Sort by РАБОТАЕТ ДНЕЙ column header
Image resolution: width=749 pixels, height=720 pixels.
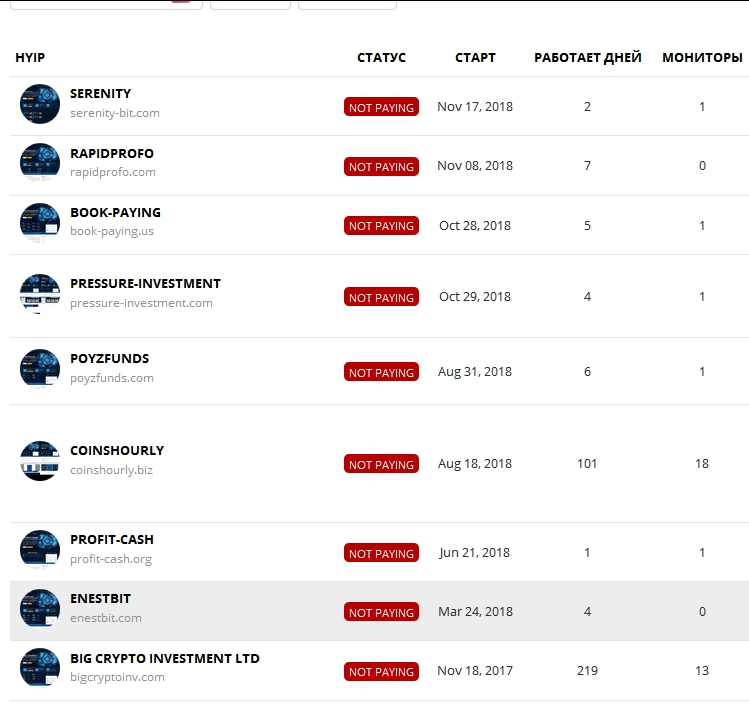[x=588, y=58]
